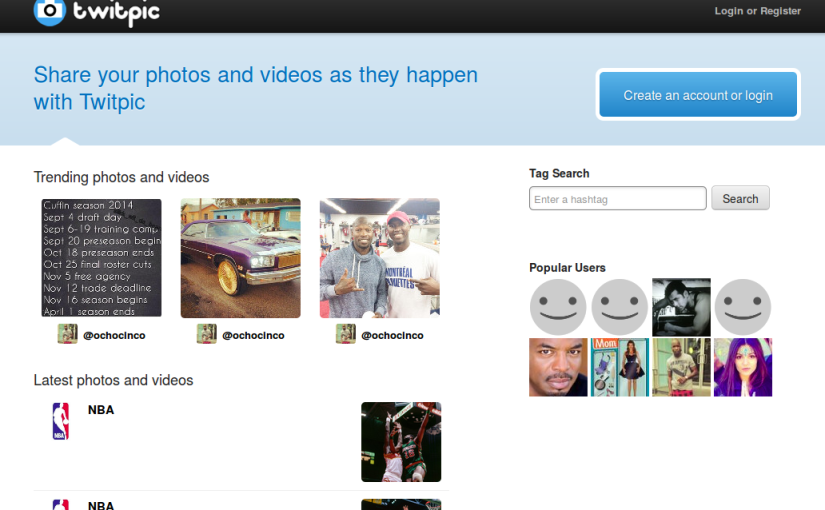Click the Share your photos headline text
The height and width of the screenshot is (510, 825).
click(256, 88)
